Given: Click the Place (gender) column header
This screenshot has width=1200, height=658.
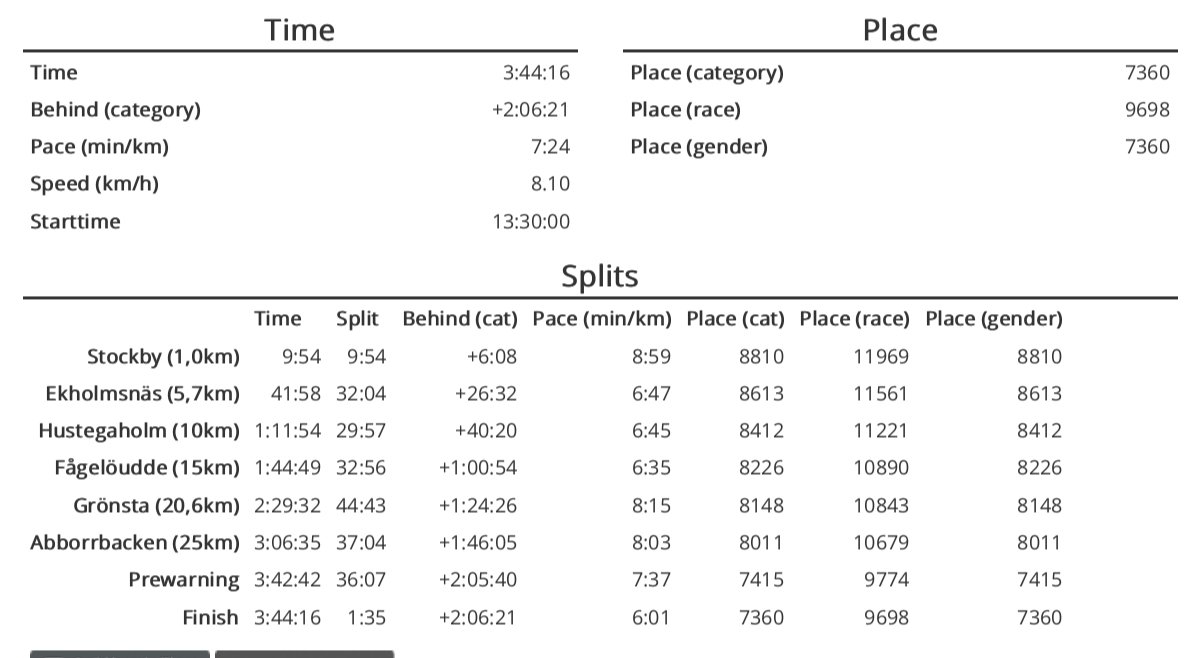Looking at the screenshot, I should click(994, 319).
